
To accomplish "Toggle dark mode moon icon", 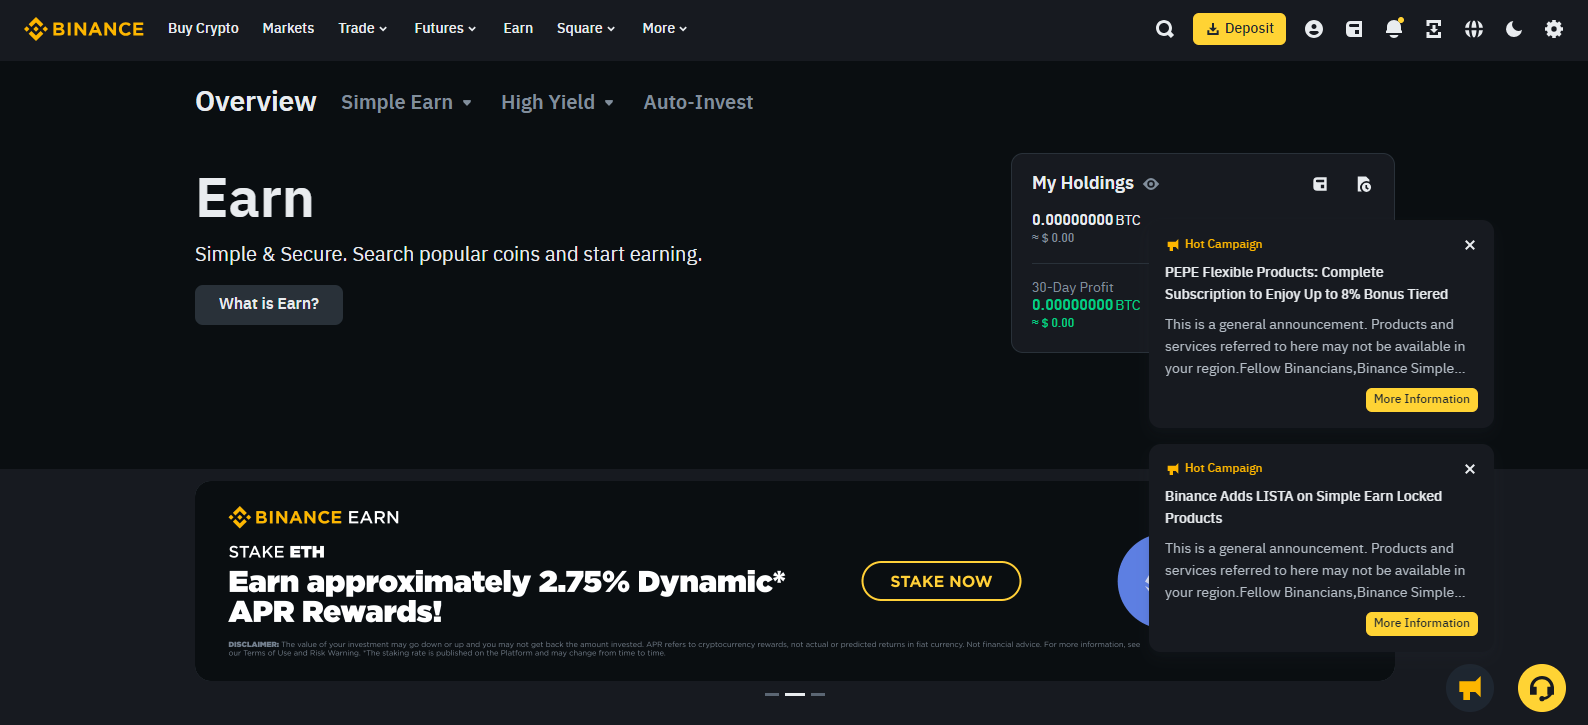I will click(1514, 29).
